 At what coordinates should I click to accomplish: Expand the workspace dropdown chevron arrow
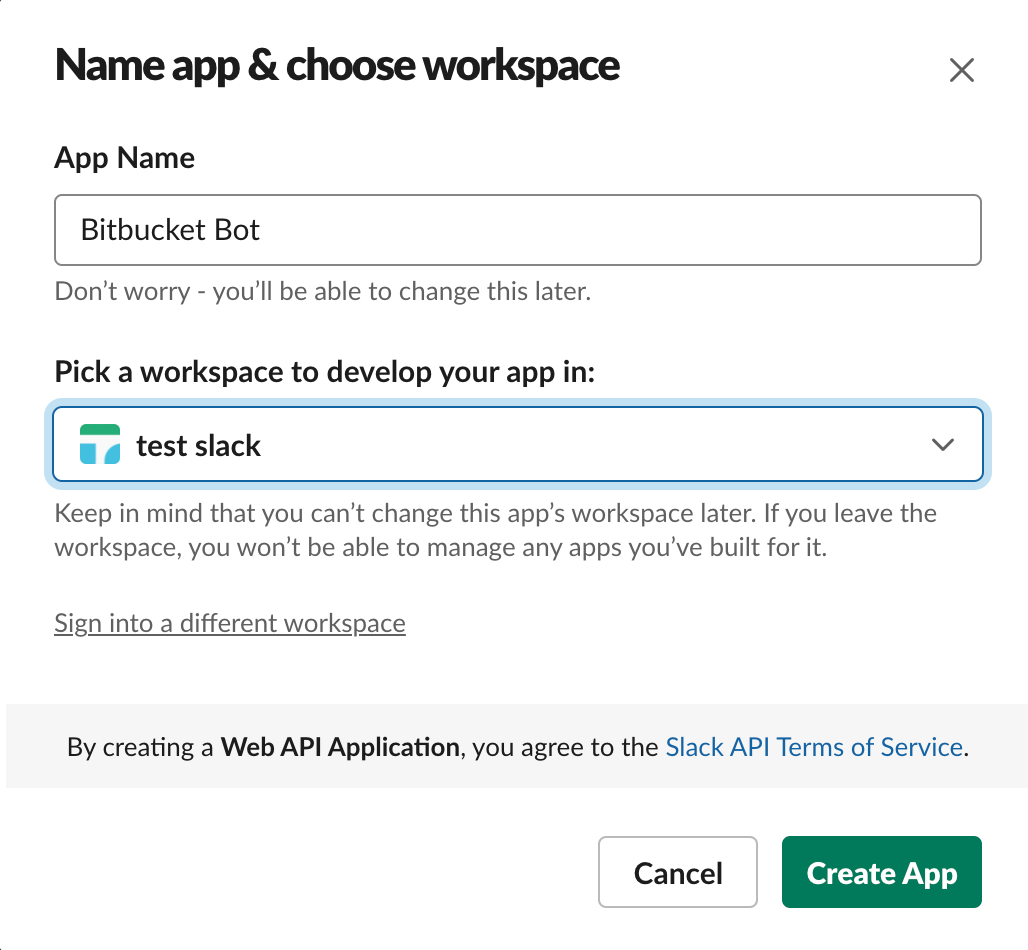(942, 445)
